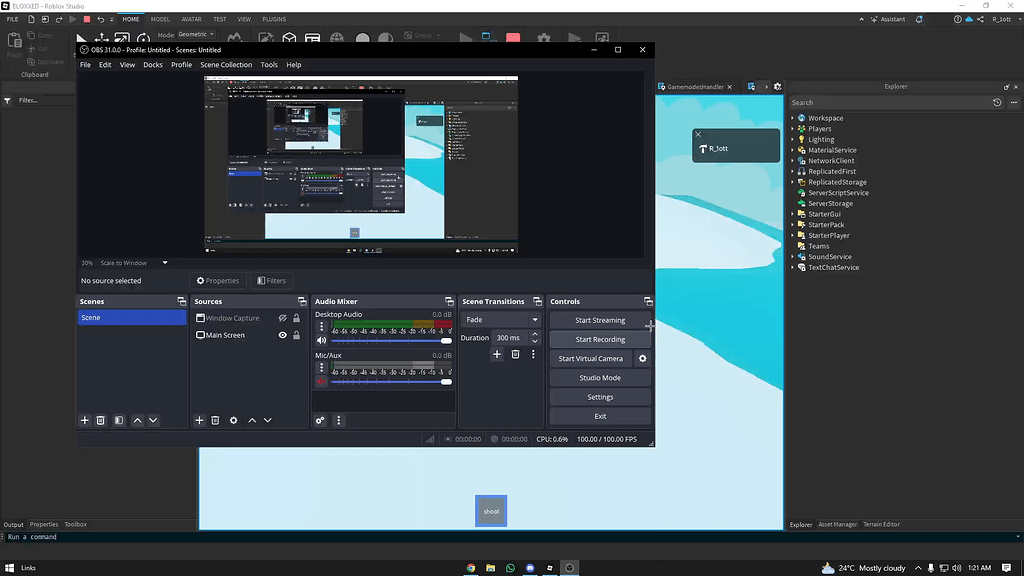Enable Studio Mode
The width and height of the screenshot is (1024, 576).
[x=599, y=377]
